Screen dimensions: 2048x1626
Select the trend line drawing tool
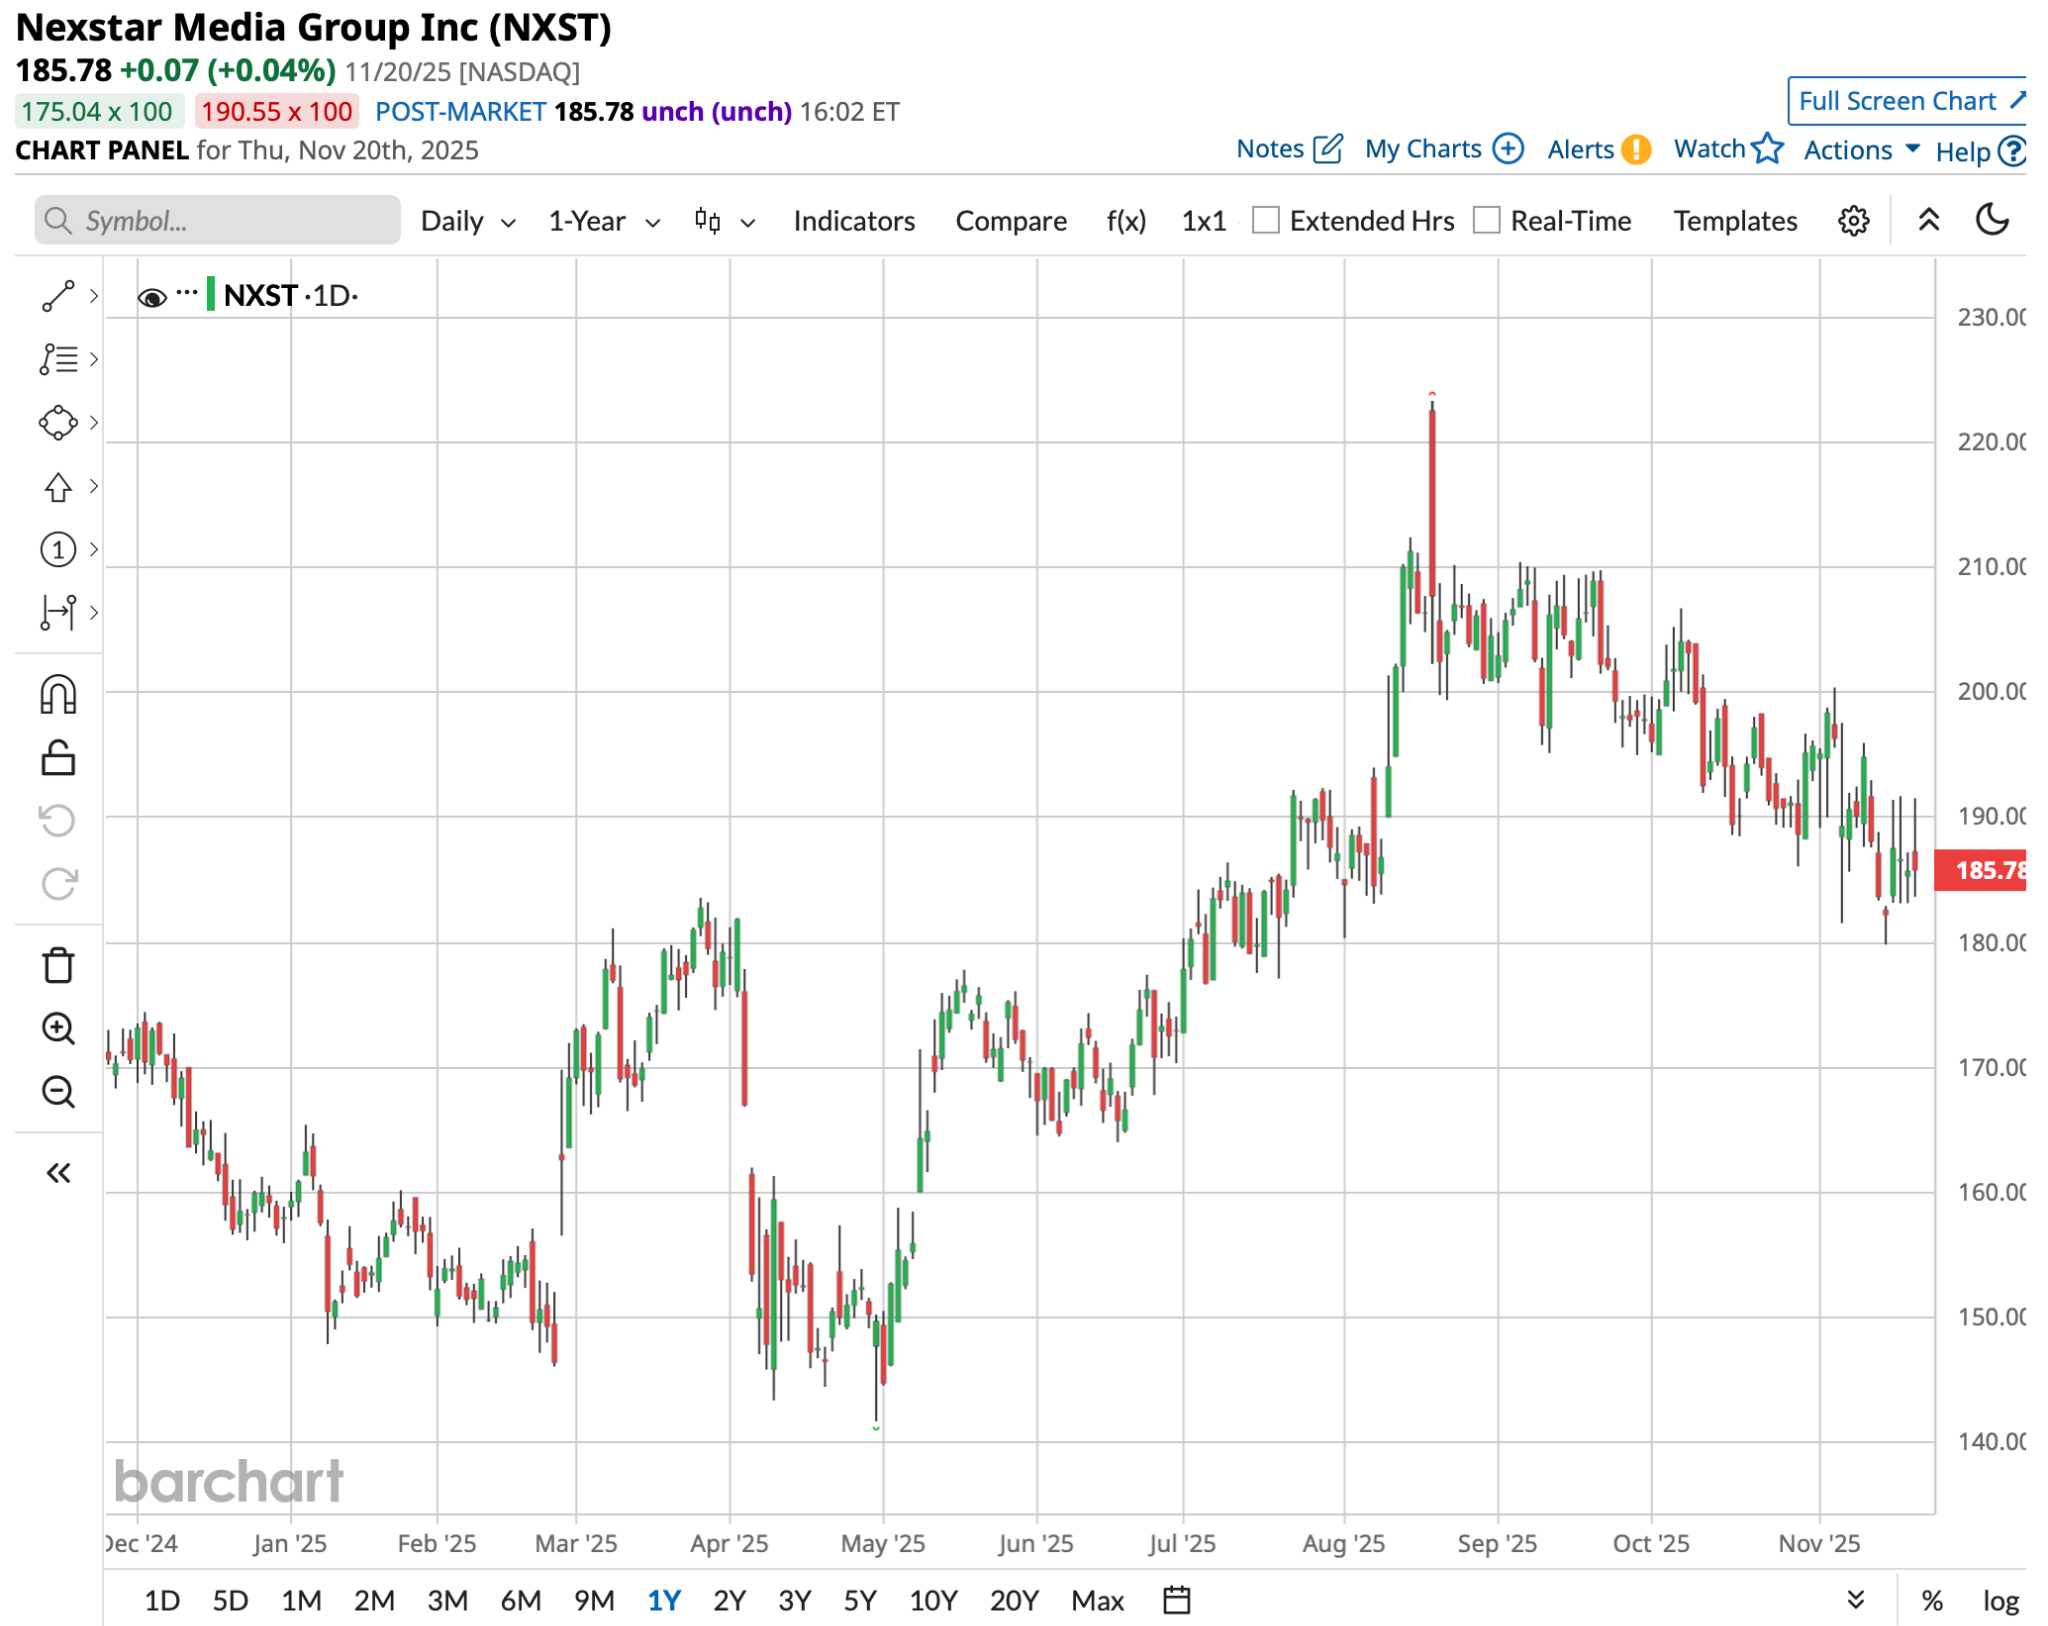click(58, 296)
